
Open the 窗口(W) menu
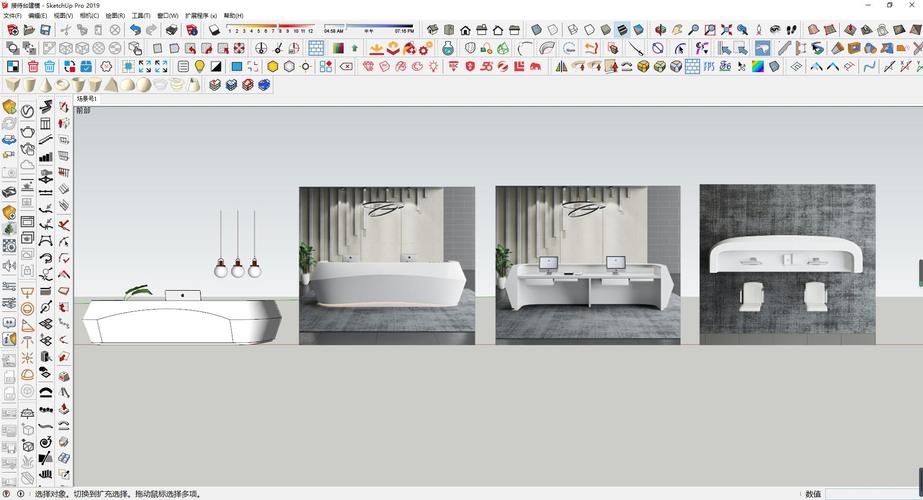click(168, 16)
